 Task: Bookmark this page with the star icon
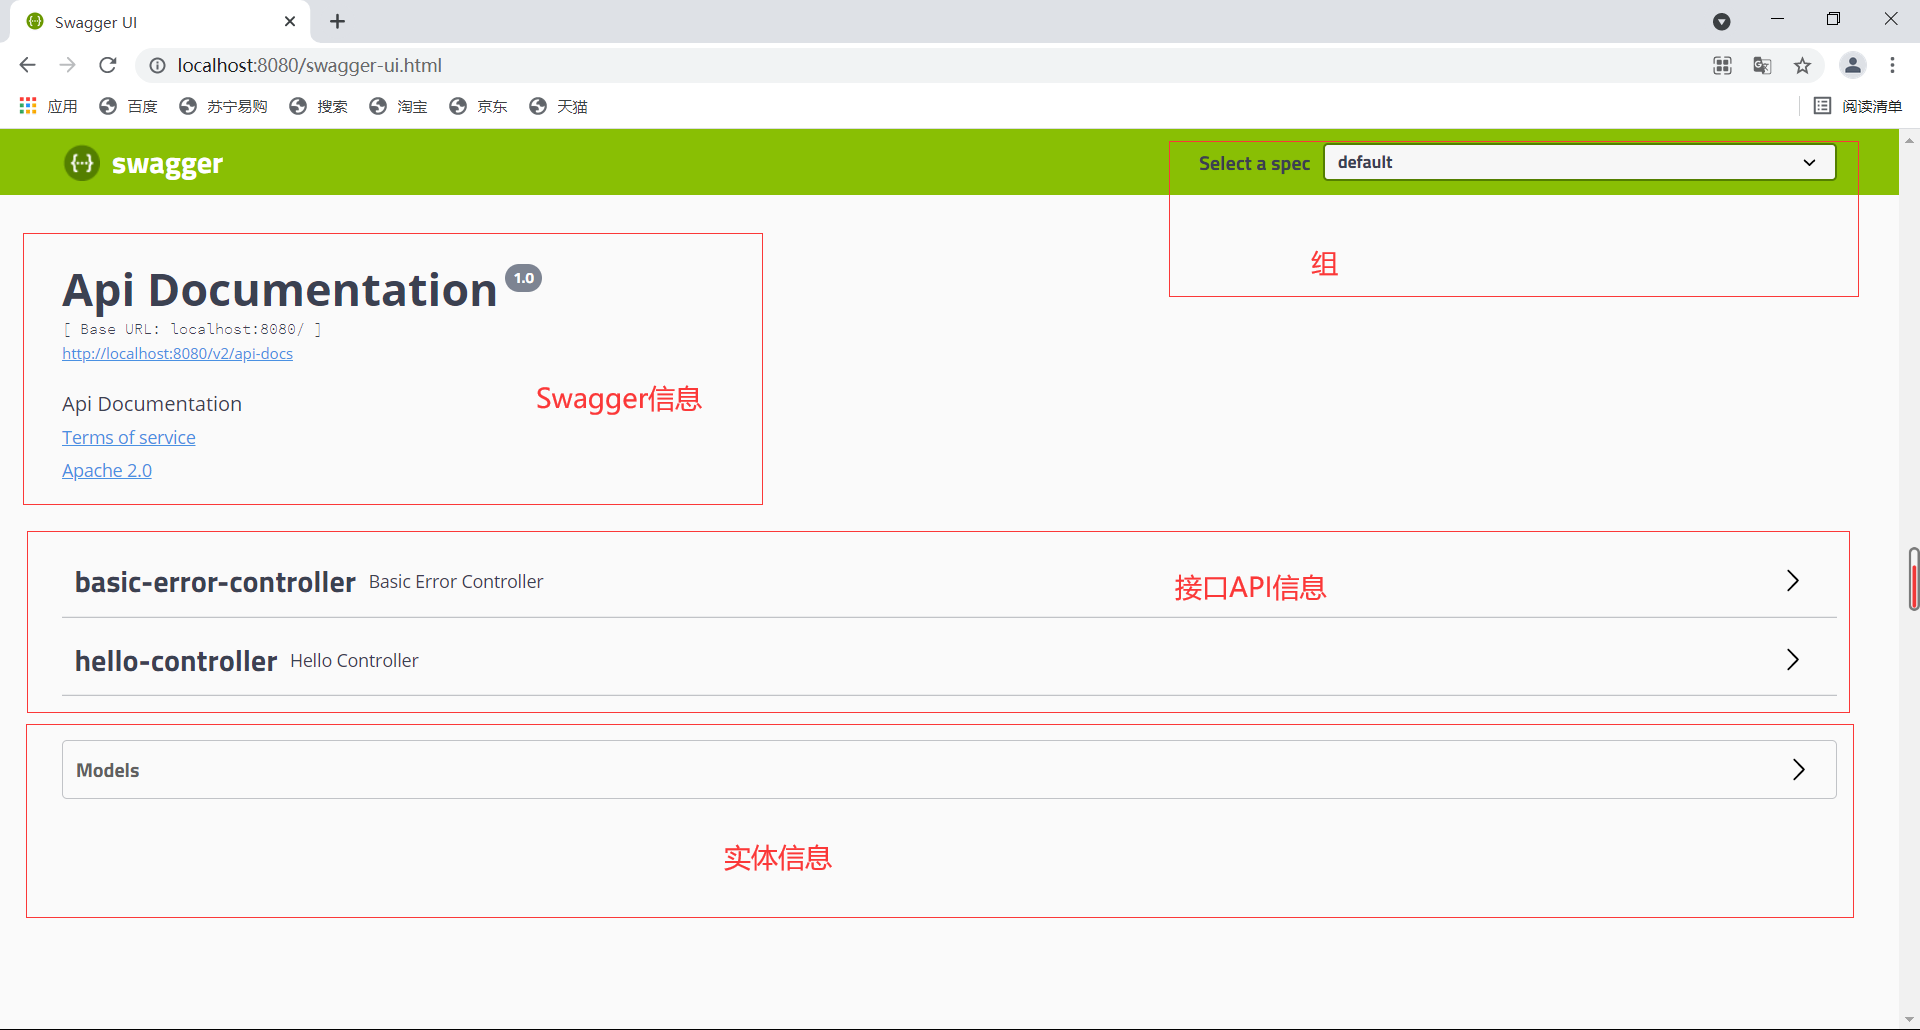pos(1803,65)
